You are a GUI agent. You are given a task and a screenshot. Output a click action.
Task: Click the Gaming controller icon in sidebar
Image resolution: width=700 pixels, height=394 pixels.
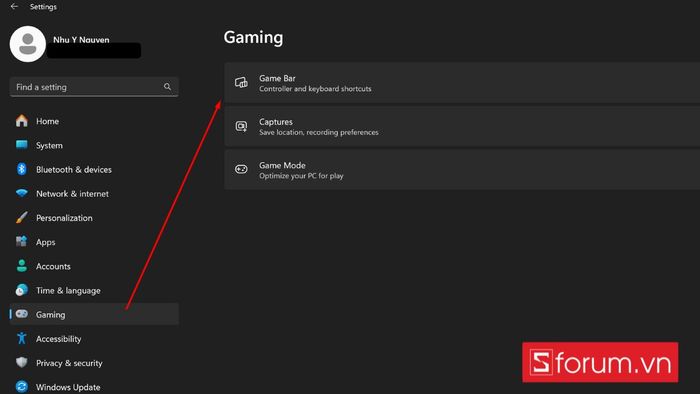click(21, 314)
